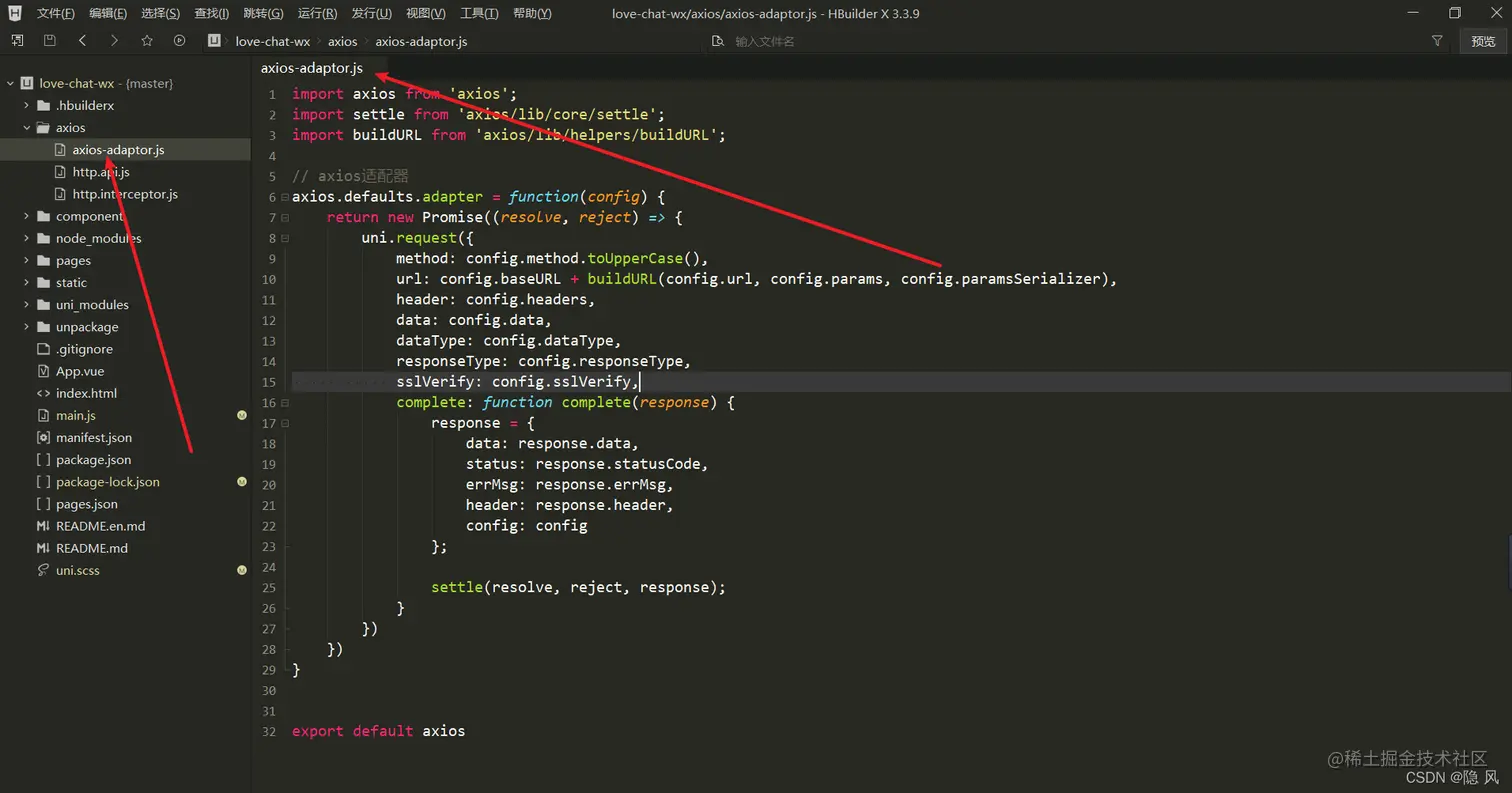Image resolution: width=1512 pixels, height=793 pixels.
Task: Click the Vue file icon of App.vue
Action: [43, 371]
